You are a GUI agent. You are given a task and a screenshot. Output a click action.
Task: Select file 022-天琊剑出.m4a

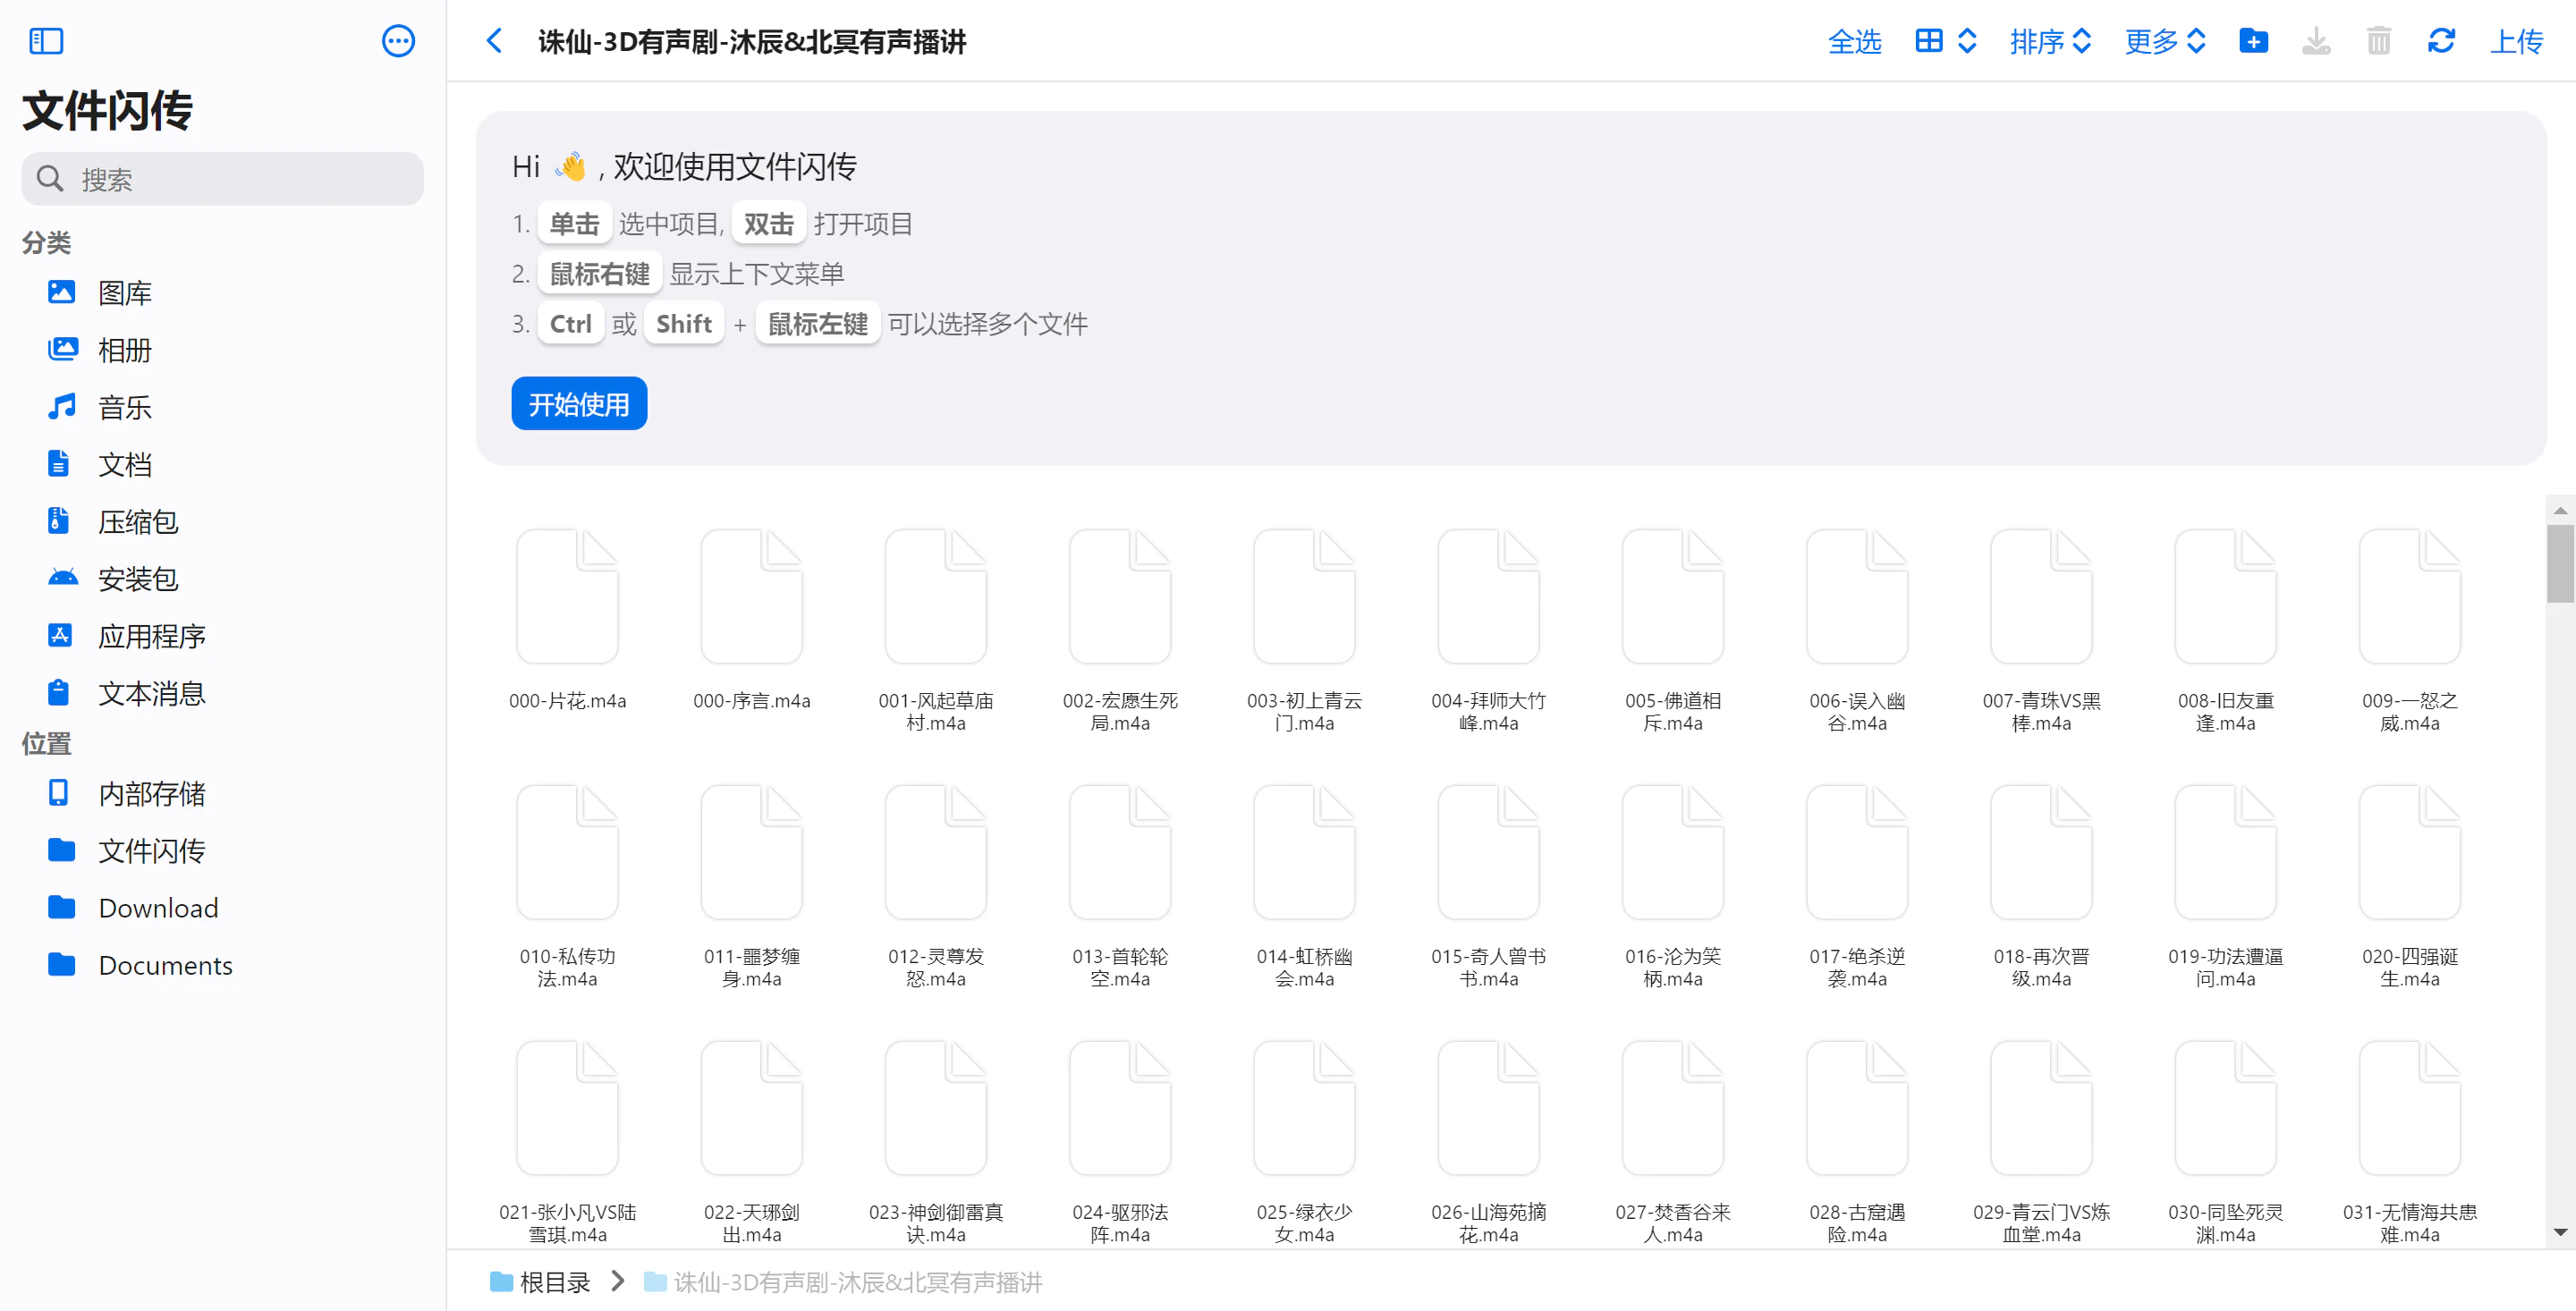click(x=752, y=1141)
